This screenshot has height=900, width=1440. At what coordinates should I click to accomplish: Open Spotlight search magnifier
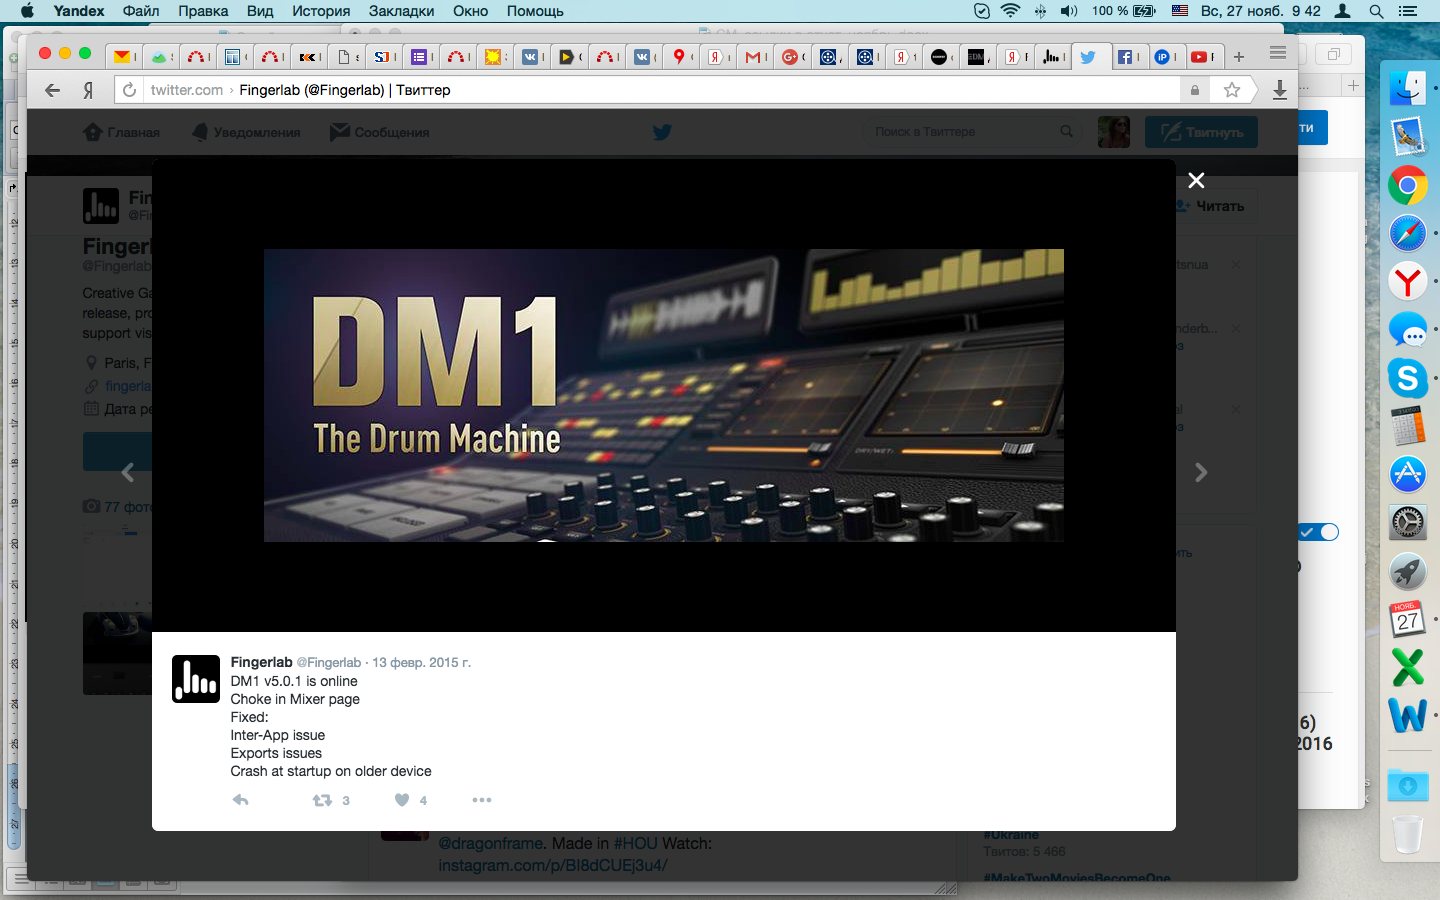1376,11
